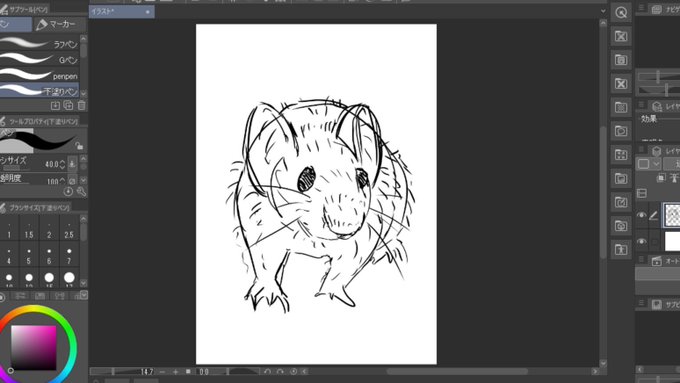680x383 pixels.
Task: Click the second command bar icon with X
Action: pos(621,36)
